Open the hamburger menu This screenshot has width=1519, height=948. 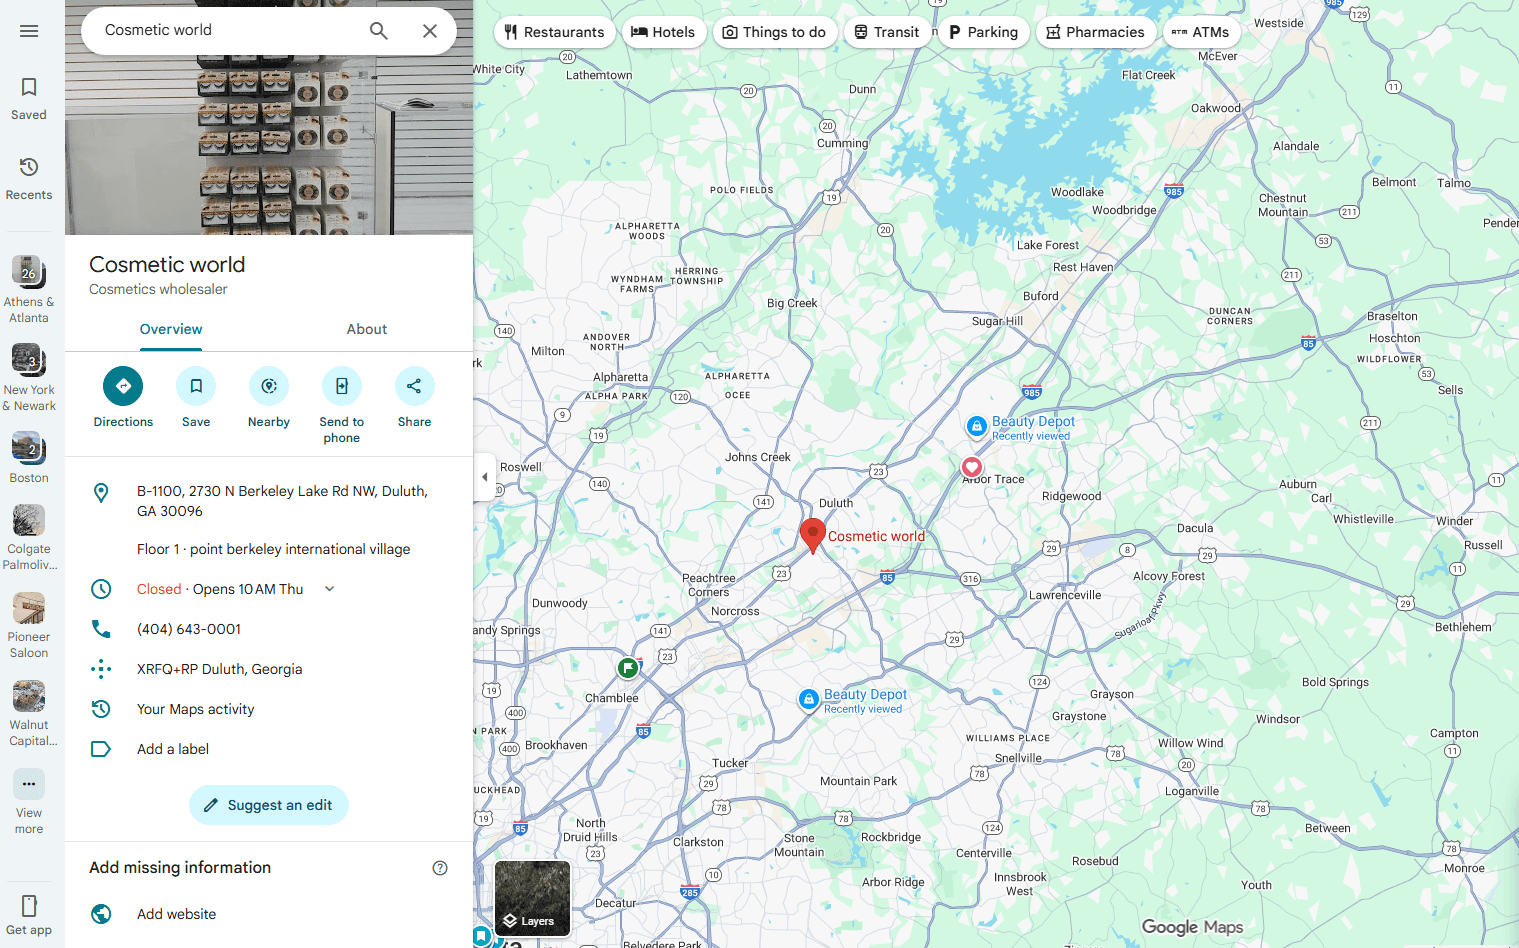click(29, 31)
